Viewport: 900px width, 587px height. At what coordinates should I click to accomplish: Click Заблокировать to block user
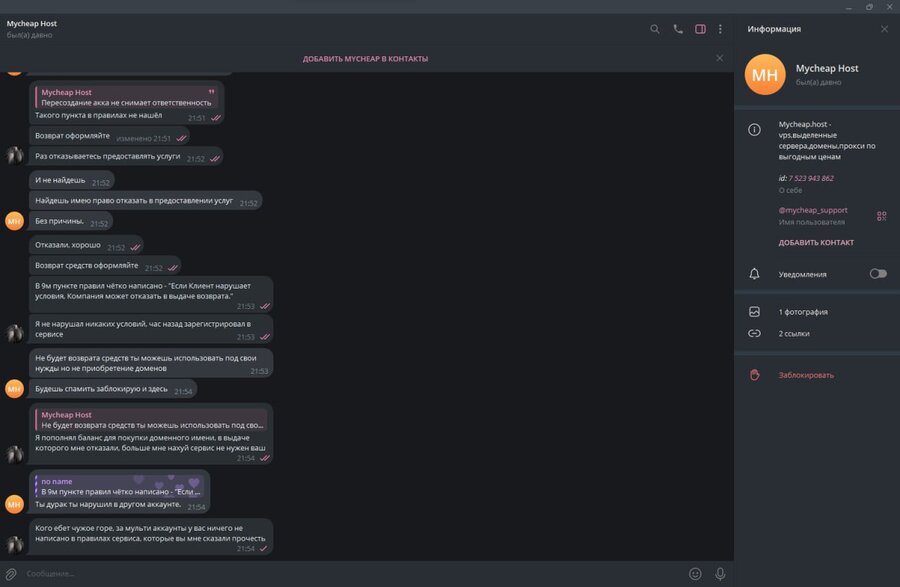point(806,375)
